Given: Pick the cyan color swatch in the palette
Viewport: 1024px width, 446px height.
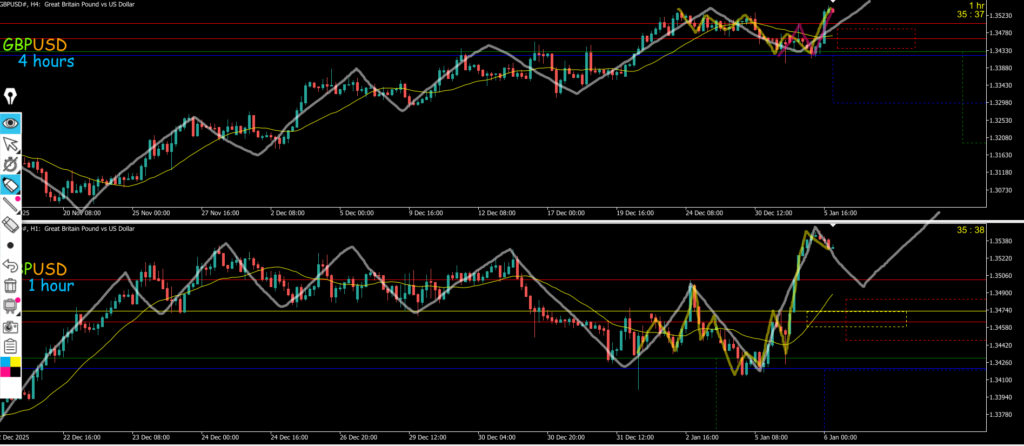Looking at the screenshot, I should (x=5, y=362).
